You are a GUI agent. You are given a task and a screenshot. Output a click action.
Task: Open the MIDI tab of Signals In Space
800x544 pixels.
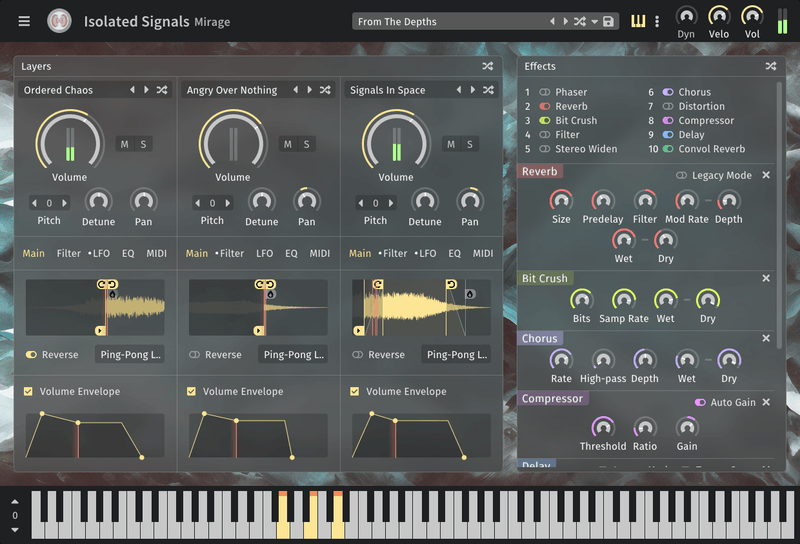coord(483,253)
